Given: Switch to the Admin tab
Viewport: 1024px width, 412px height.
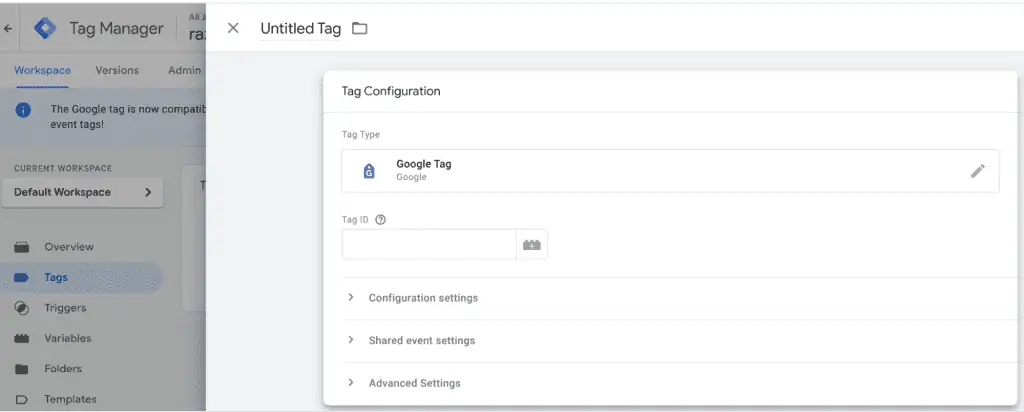Looking at the screenshot, I should (185, 71).
